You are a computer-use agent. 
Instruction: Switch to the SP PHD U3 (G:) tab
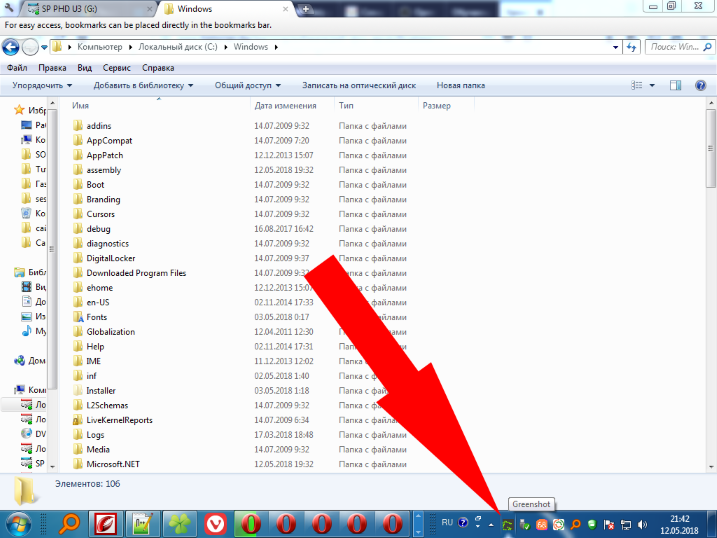click(80, 8)
